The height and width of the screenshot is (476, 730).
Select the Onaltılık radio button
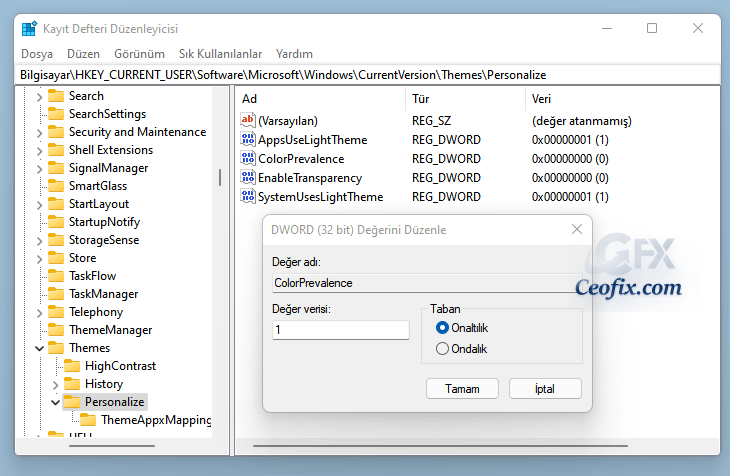(x=442, y=328)
